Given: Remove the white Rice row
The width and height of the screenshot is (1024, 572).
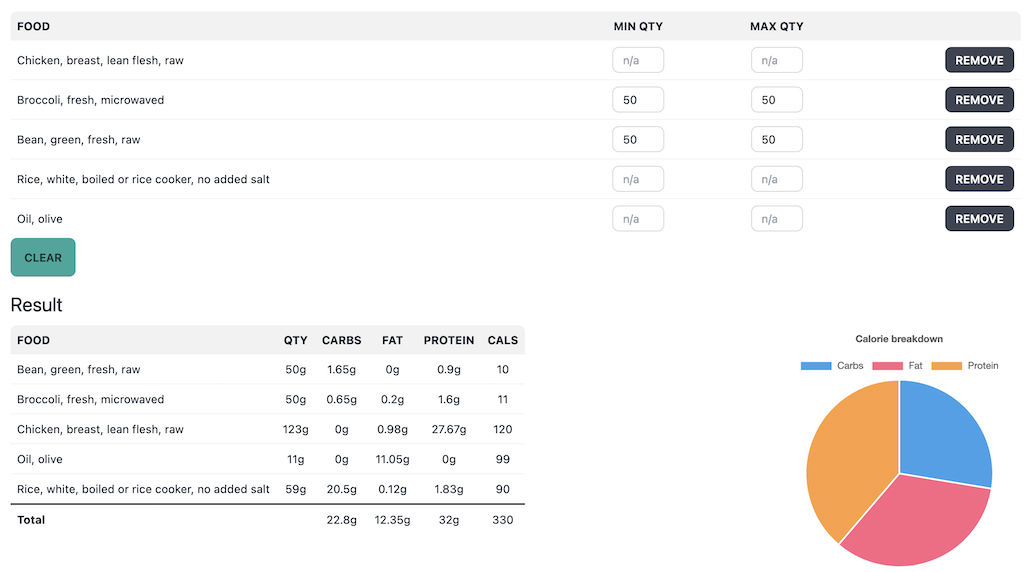Looking at the screenshot, I should pos(978,179).
